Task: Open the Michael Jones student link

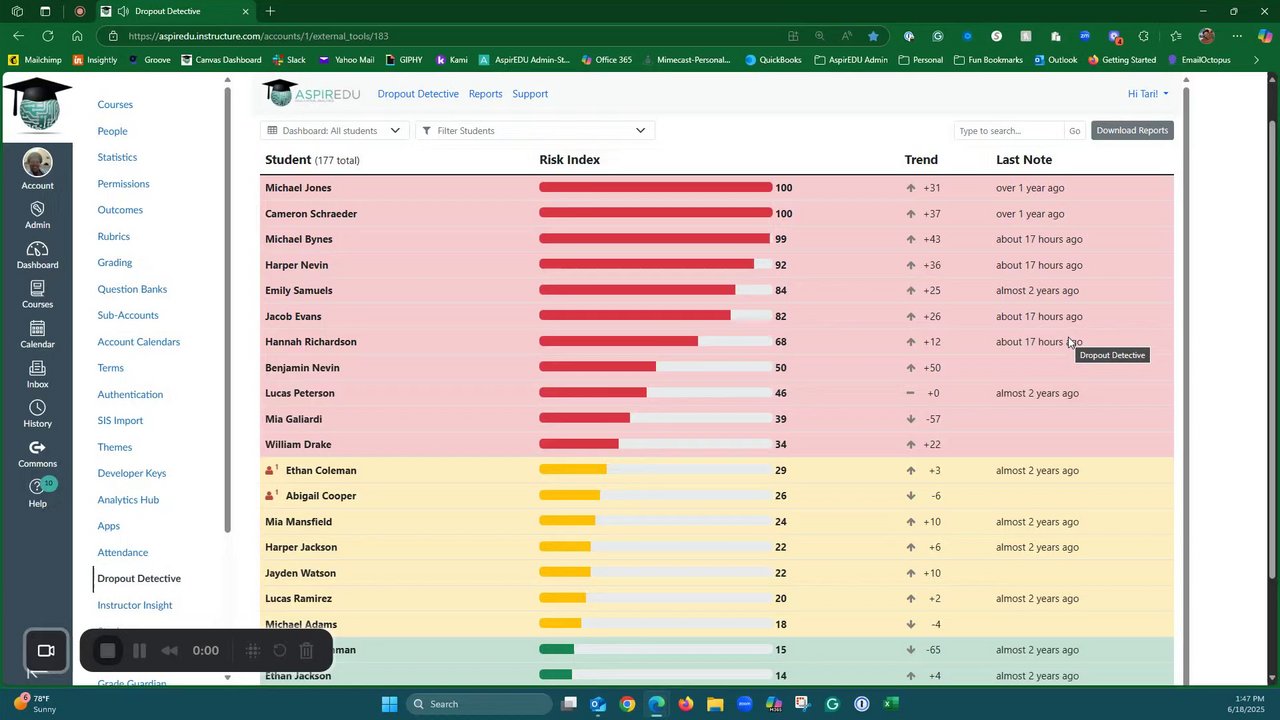Action: [x=298, y=188]
